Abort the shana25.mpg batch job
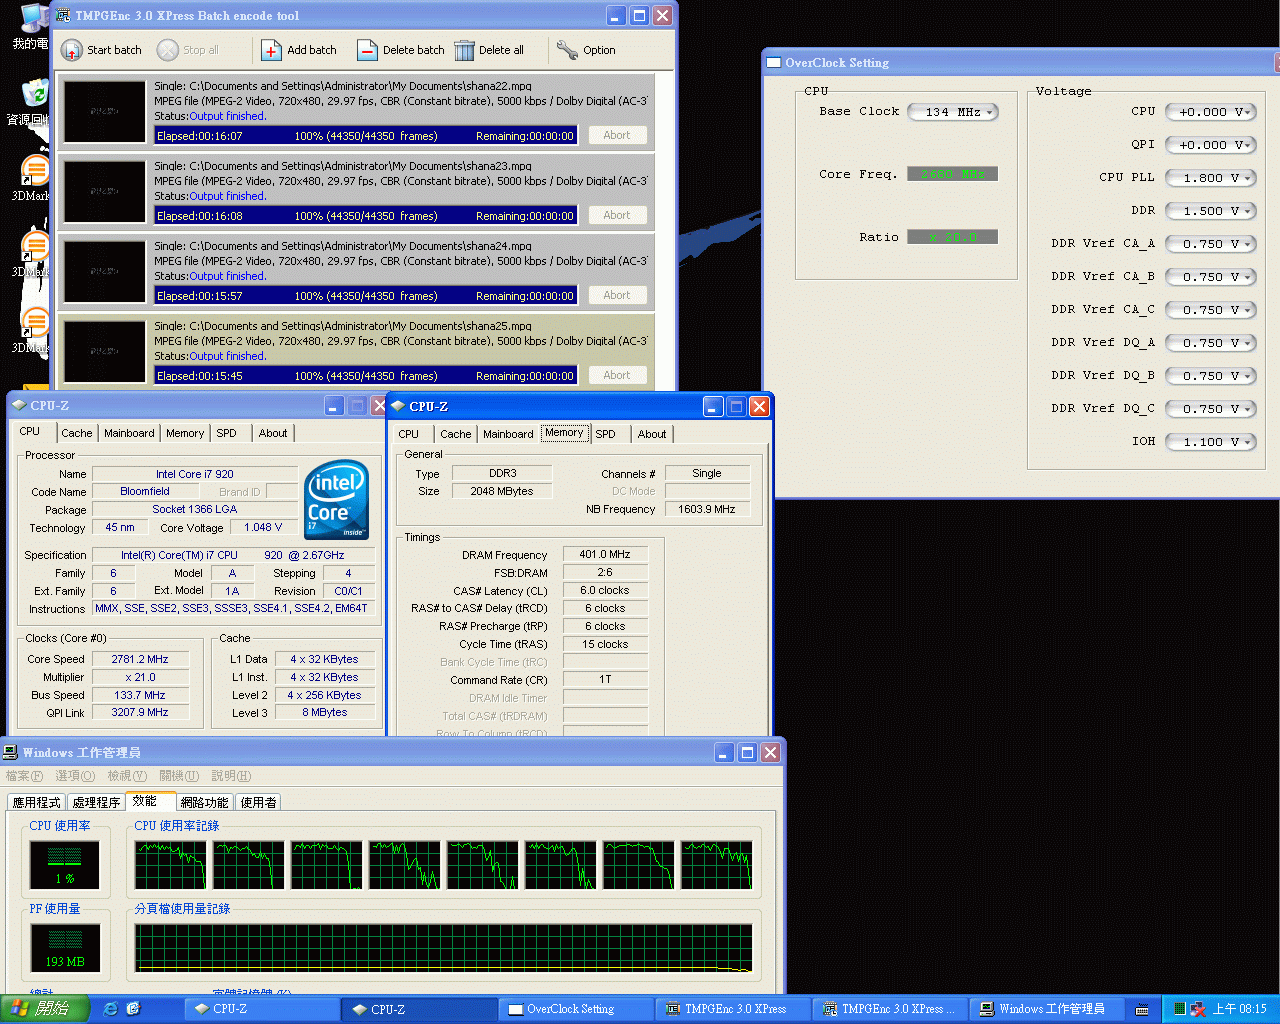 (x=617, y=375)
